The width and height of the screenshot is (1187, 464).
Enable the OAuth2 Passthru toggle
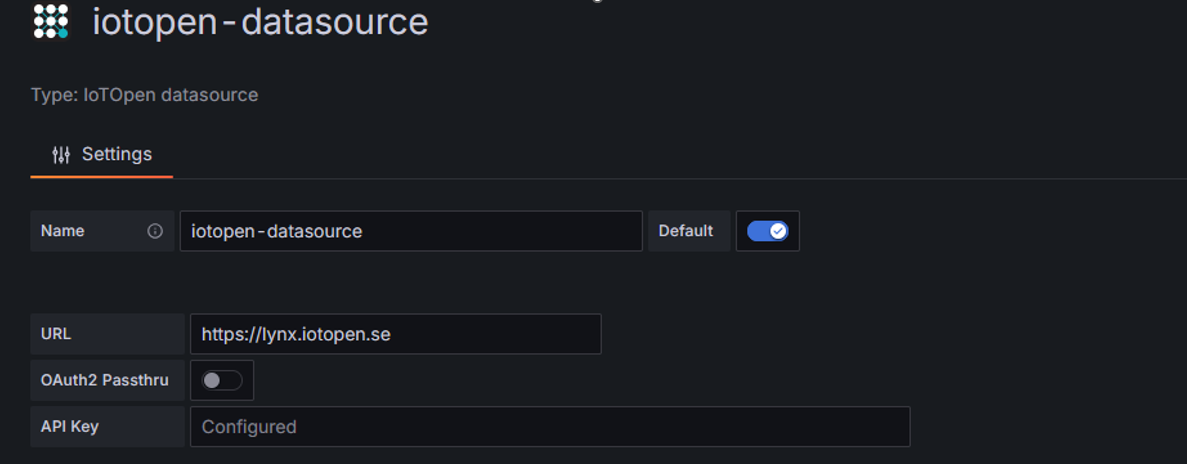pyautogui.click(x=222, y=380)
